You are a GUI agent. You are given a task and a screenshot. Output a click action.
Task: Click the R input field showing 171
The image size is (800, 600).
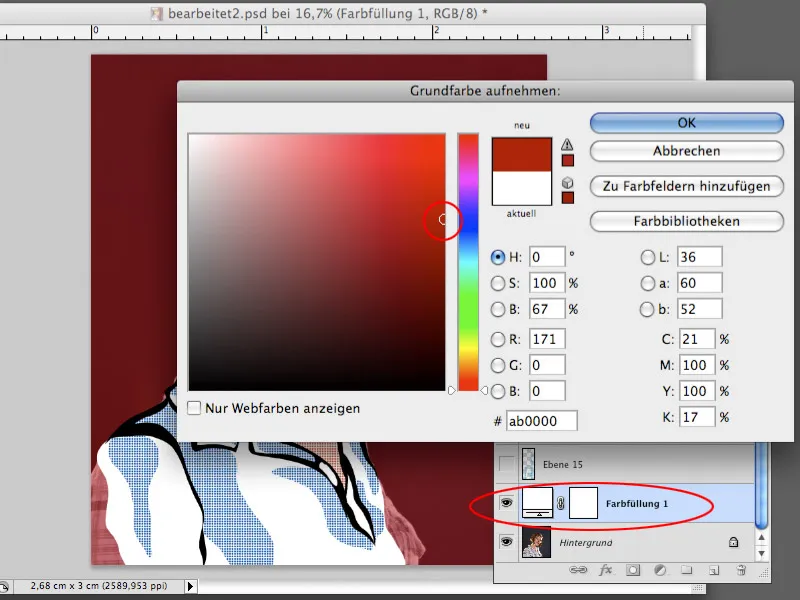pos(547,339)
